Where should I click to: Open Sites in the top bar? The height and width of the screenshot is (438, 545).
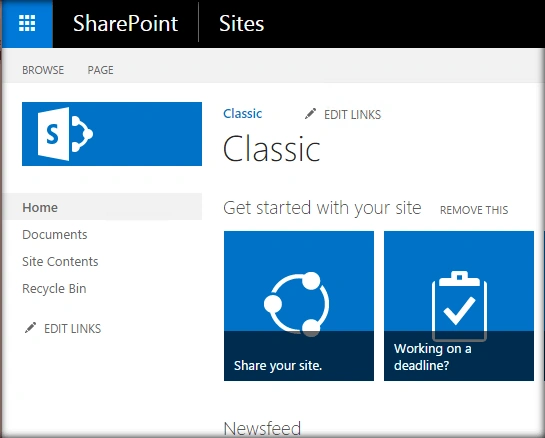pyautogui.click(x=242, y=23)
